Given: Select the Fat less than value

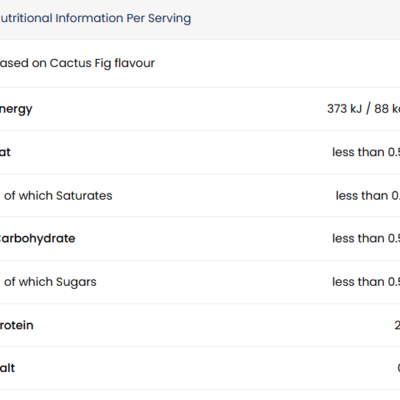Looking at the screenshot, I should (x=366, y=152).
